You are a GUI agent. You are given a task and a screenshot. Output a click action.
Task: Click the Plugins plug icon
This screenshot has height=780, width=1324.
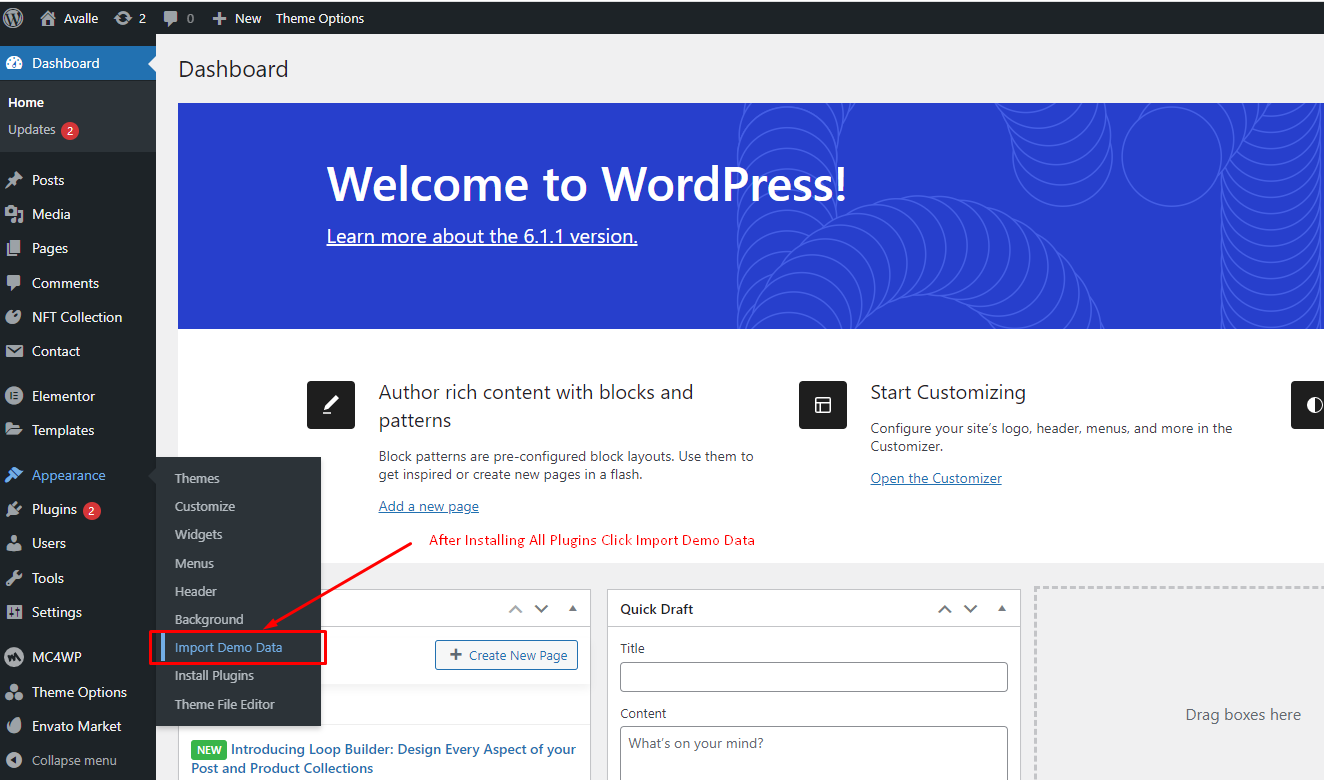[14, 509]
